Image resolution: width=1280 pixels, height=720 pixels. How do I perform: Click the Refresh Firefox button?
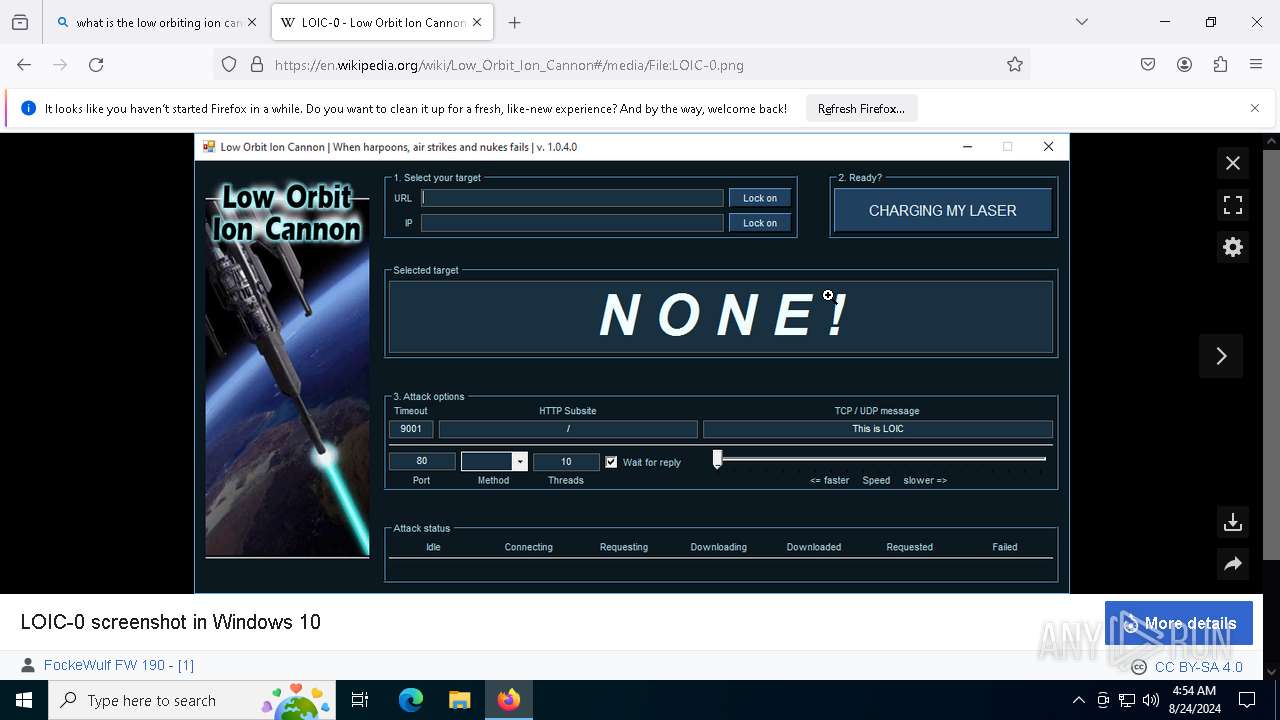(x=861, y=108)
